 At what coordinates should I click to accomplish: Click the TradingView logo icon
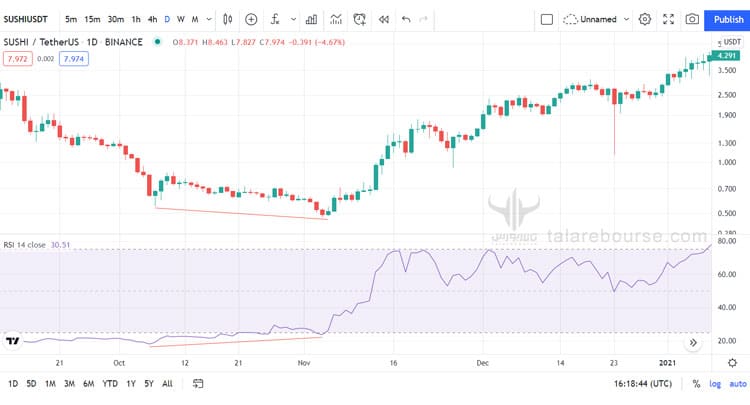tap(13, 341)
